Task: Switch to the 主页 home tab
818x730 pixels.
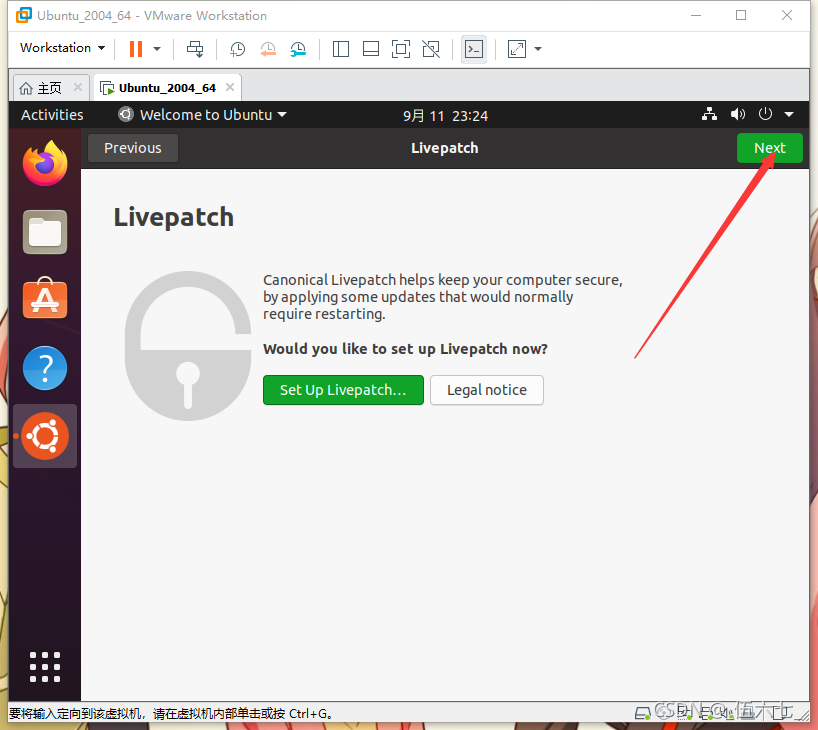Action: (x=51, y=88)
